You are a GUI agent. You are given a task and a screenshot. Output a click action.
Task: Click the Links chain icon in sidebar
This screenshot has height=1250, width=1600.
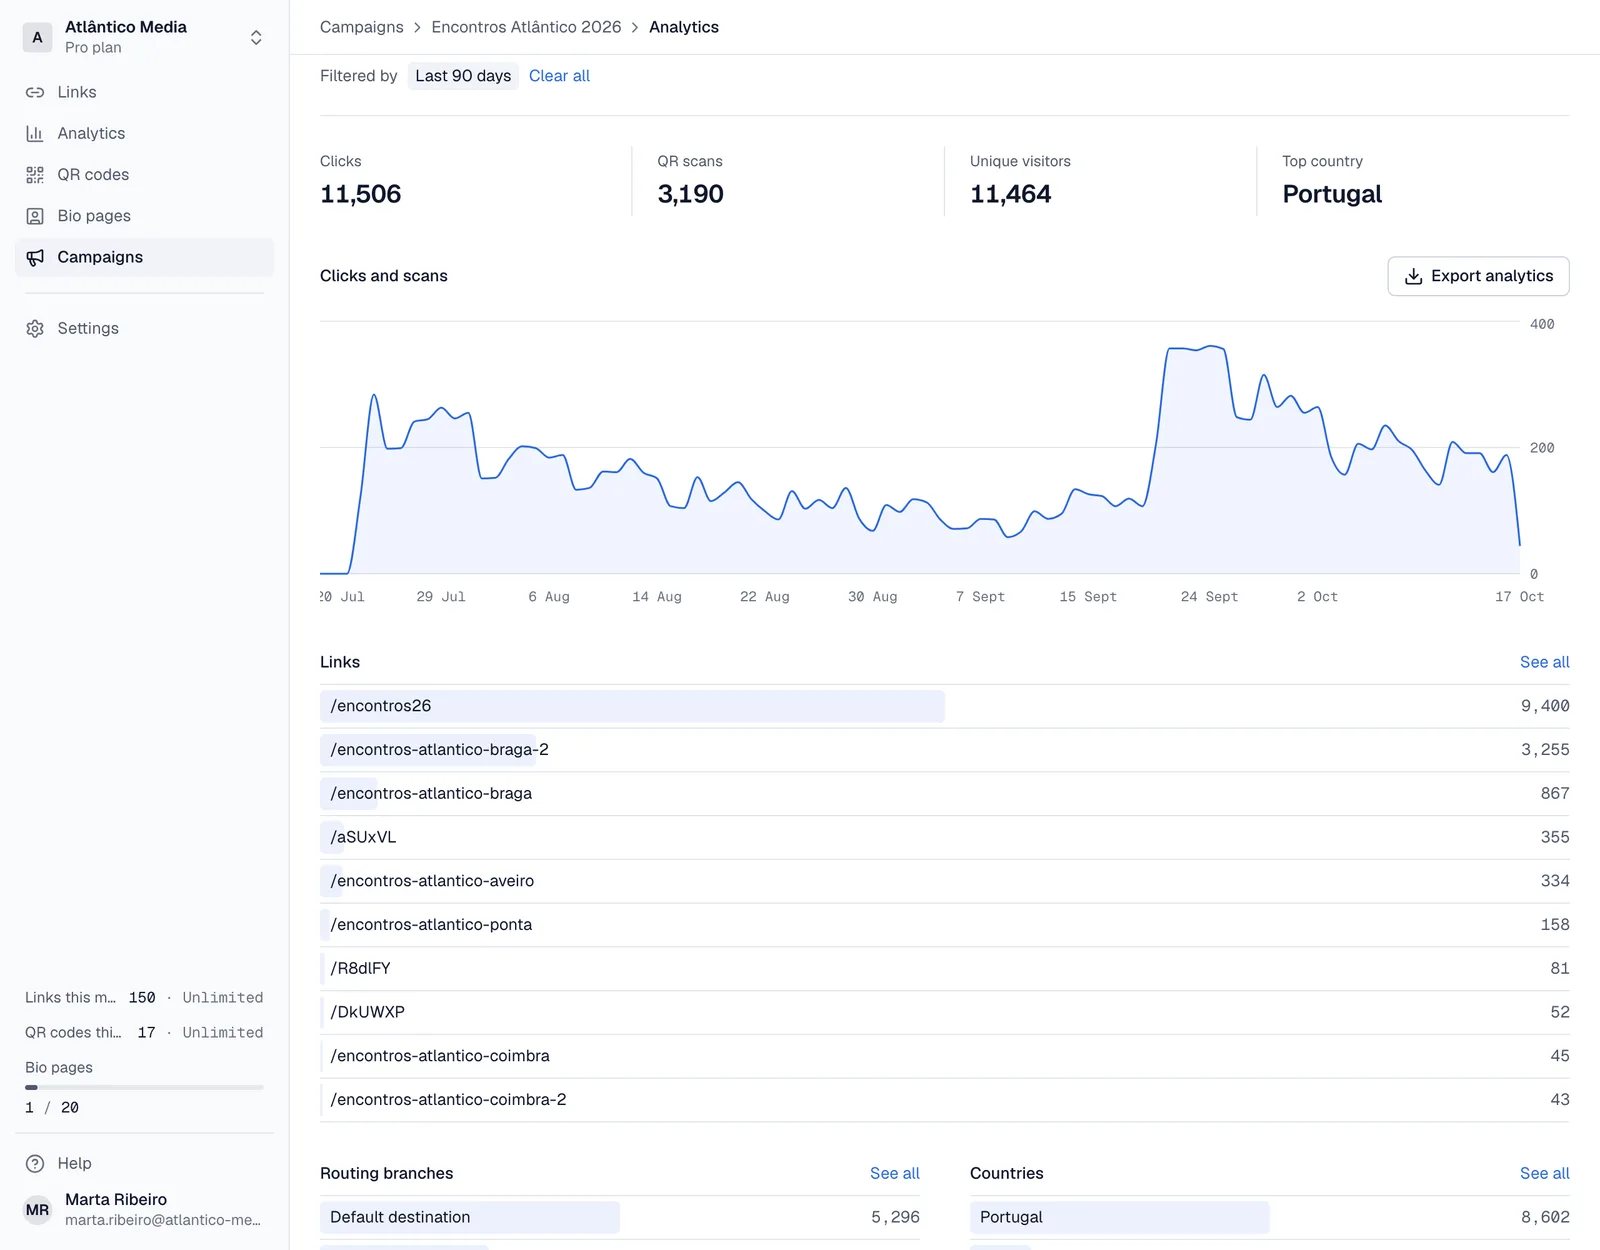[35, 92]
